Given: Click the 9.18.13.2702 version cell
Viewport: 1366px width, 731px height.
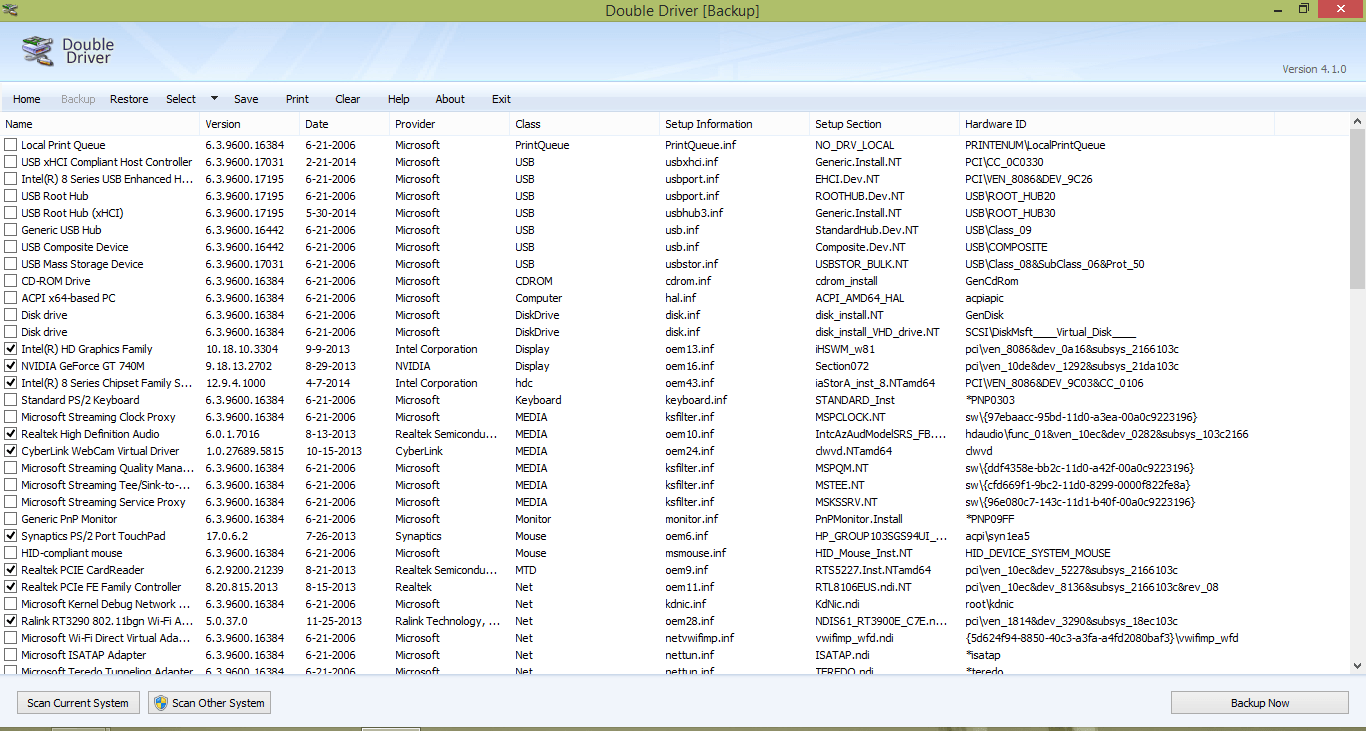Looking at the screenshot, I should [x=238, y=366].
